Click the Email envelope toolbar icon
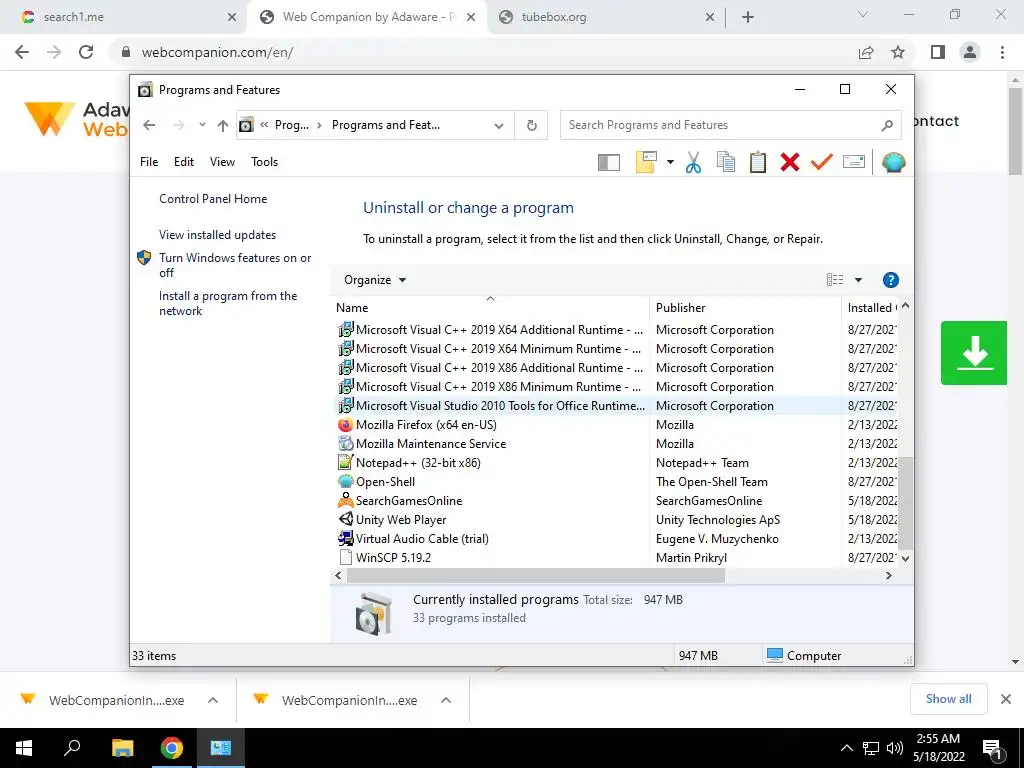Image resolution: width=1024 pixels, height=768 pixels. point(854,162)
